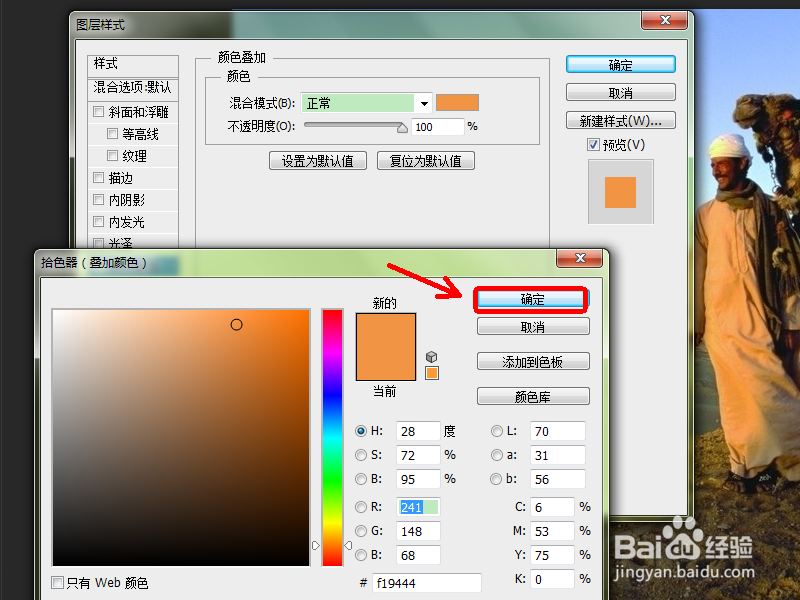Select the S saturation radio button
The image size is (800, 600).
click(x=361, y=455)
